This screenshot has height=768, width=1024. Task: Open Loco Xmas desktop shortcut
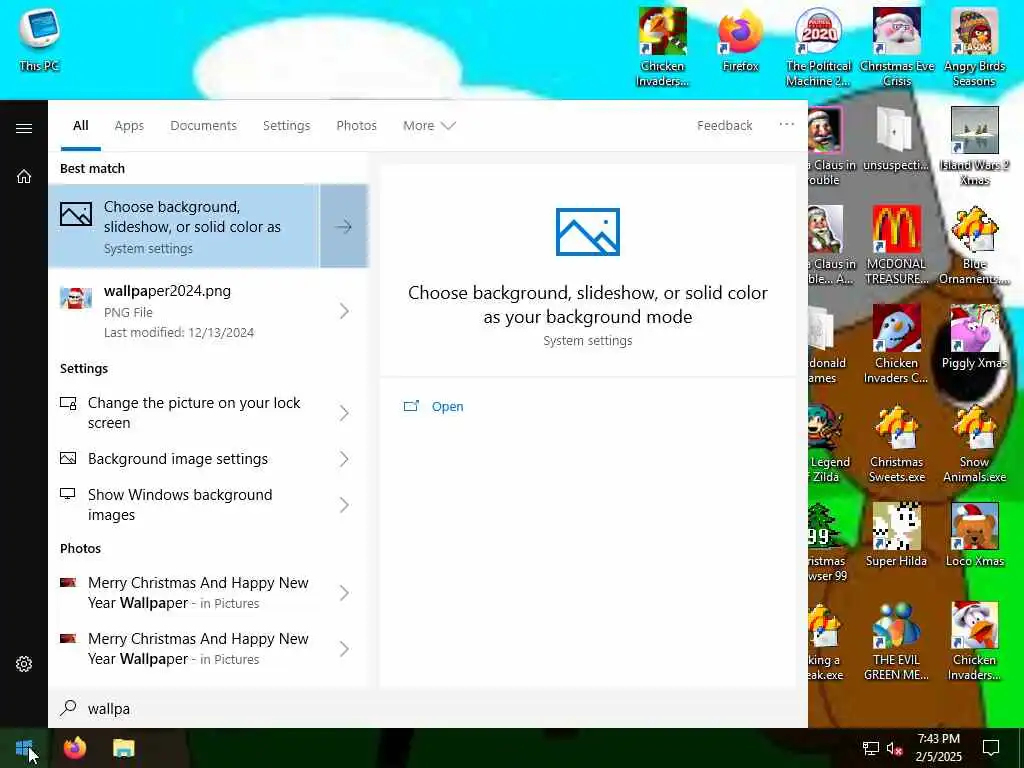point(974,535)
